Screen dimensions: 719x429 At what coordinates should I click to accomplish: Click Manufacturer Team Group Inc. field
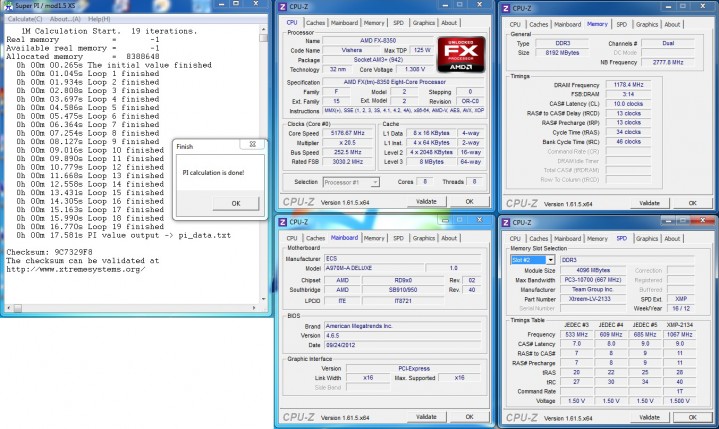click(590, 290)
